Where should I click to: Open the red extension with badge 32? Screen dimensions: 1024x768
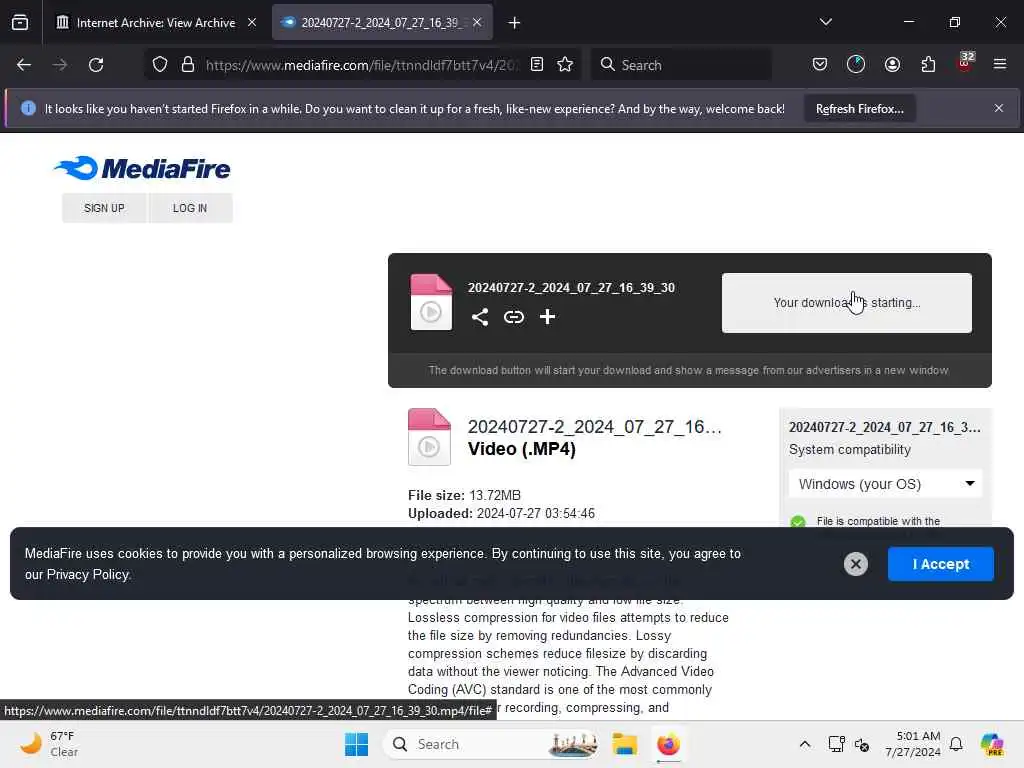point(965,63)
